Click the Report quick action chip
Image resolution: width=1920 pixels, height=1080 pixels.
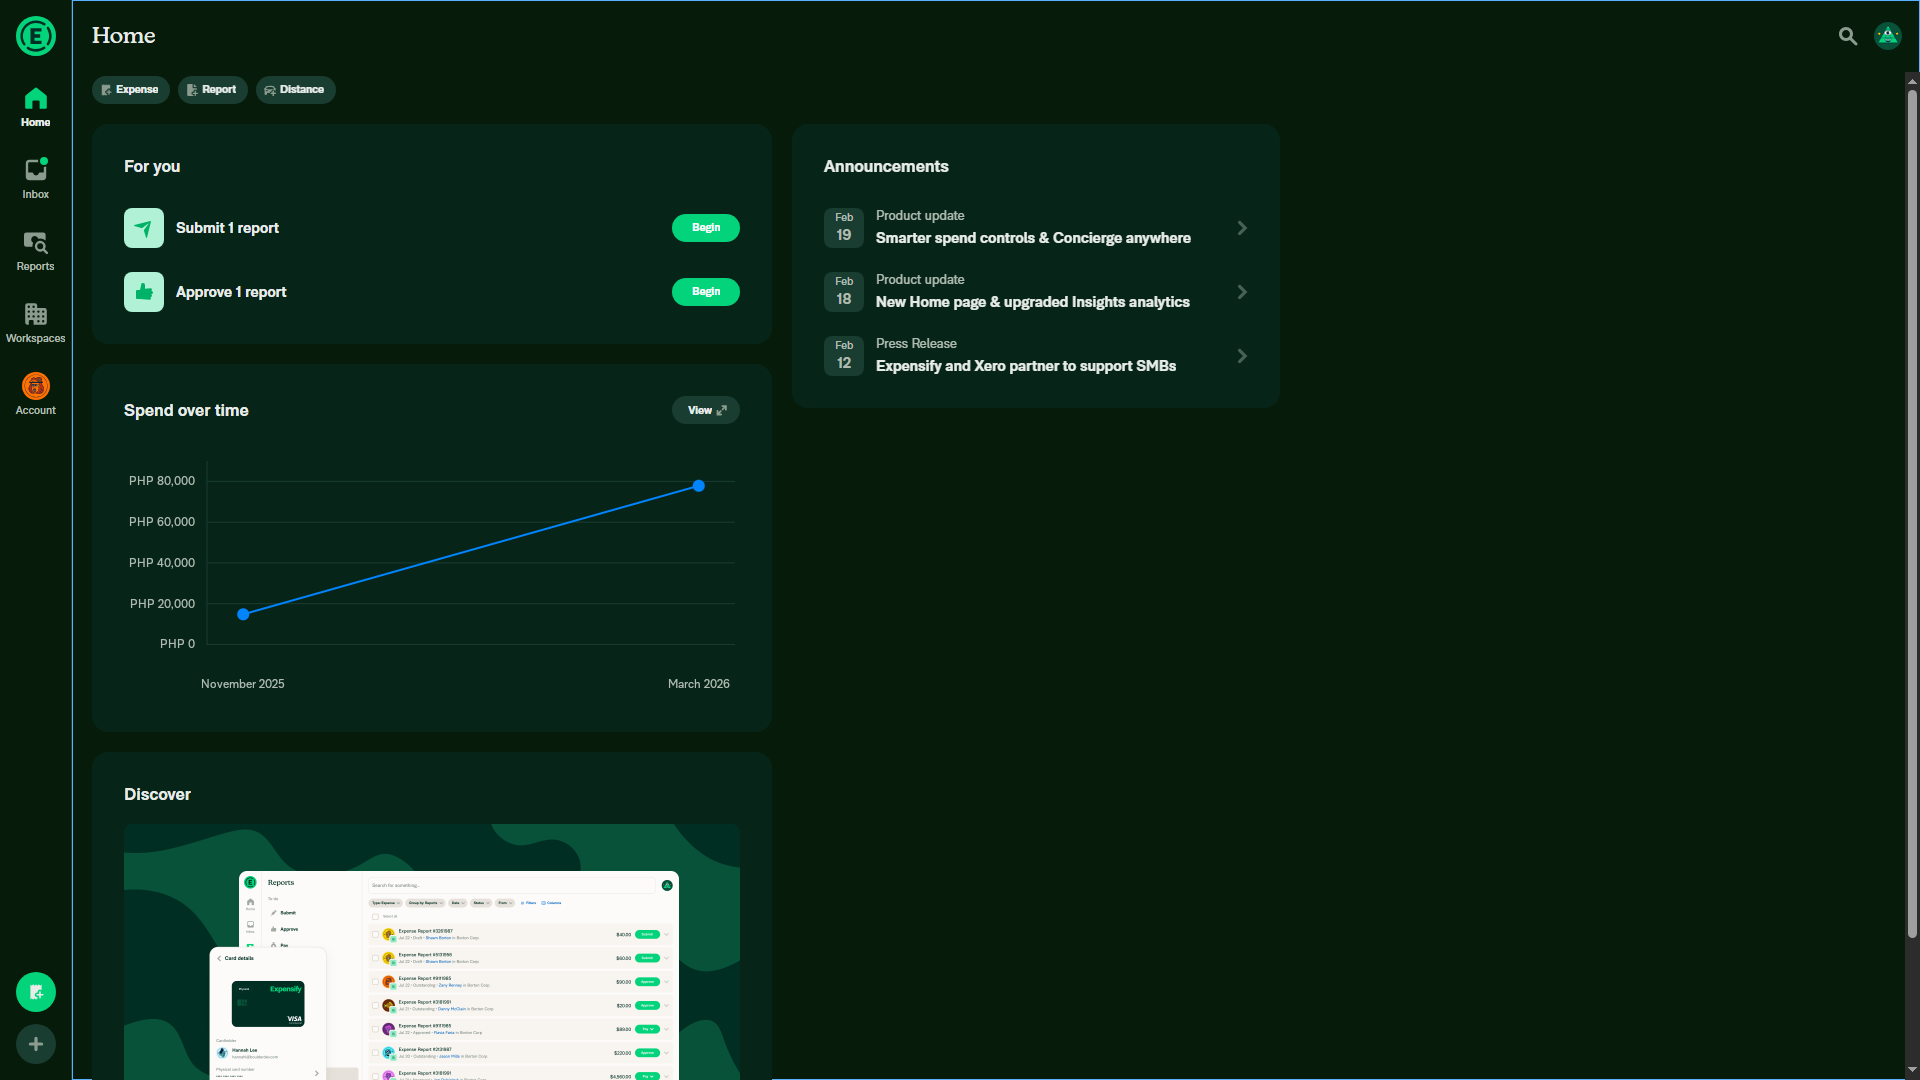pos(212,90)
